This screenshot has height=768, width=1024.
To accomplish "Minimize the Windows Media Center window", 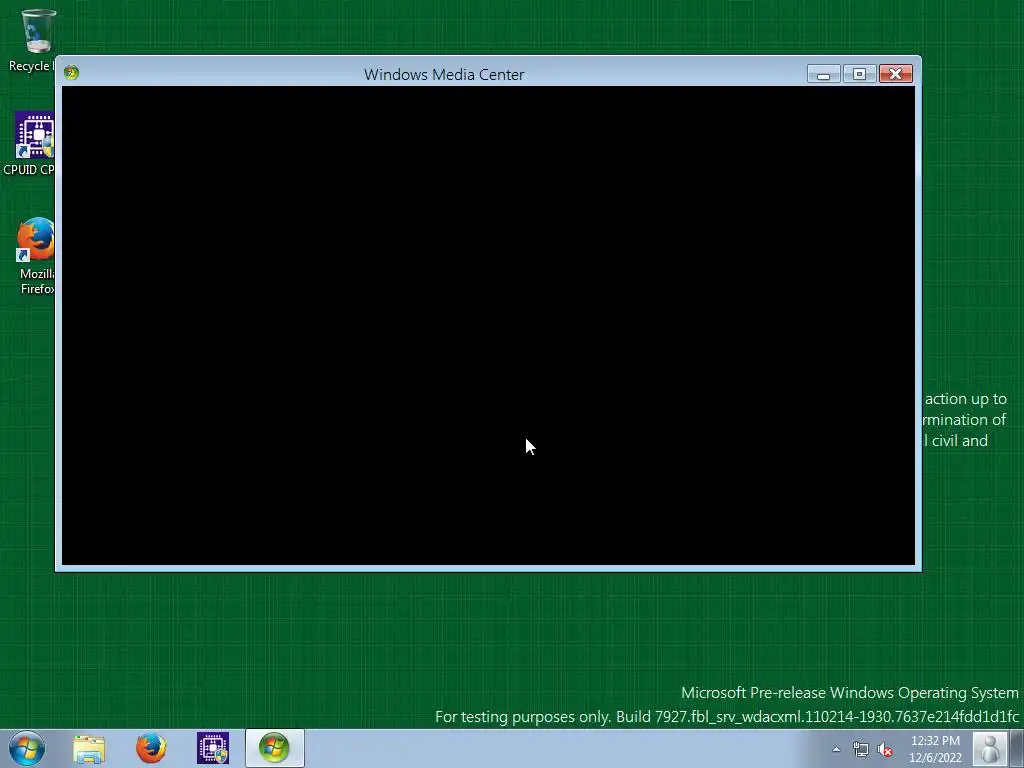I will tap(824, 74).
